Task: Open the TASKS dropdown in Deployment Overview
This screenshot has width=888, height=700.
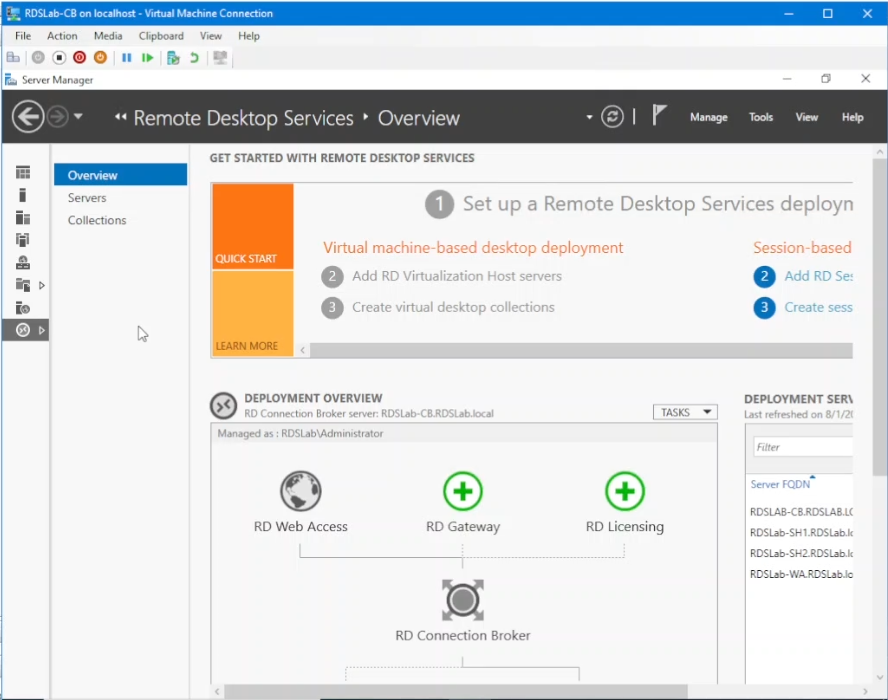Action: (685, 411)
